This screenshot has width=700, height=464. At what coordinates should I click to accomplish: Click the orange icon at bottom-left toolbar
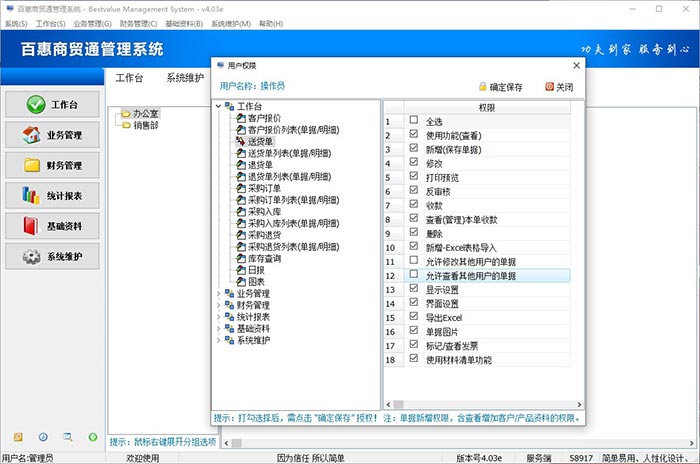click(x=18, y=437)
